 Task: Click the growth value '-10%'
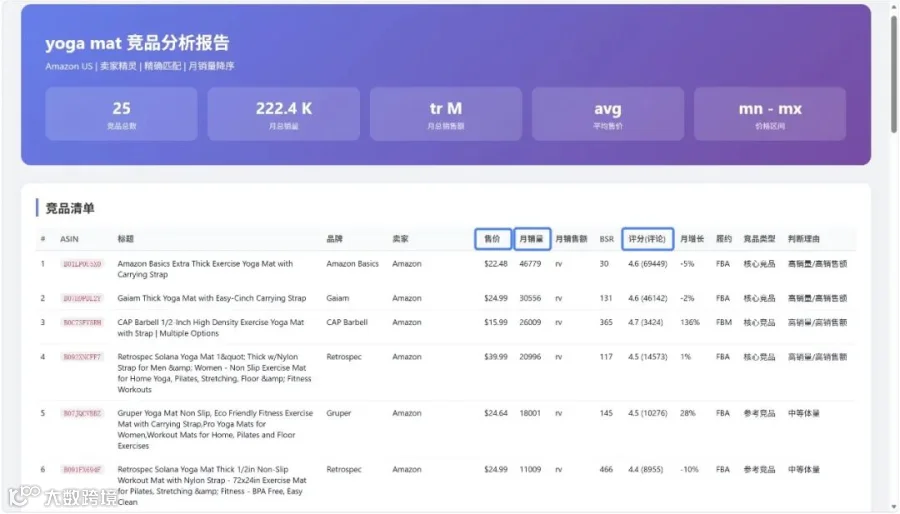pyautogui.click(x=689, y=469)
